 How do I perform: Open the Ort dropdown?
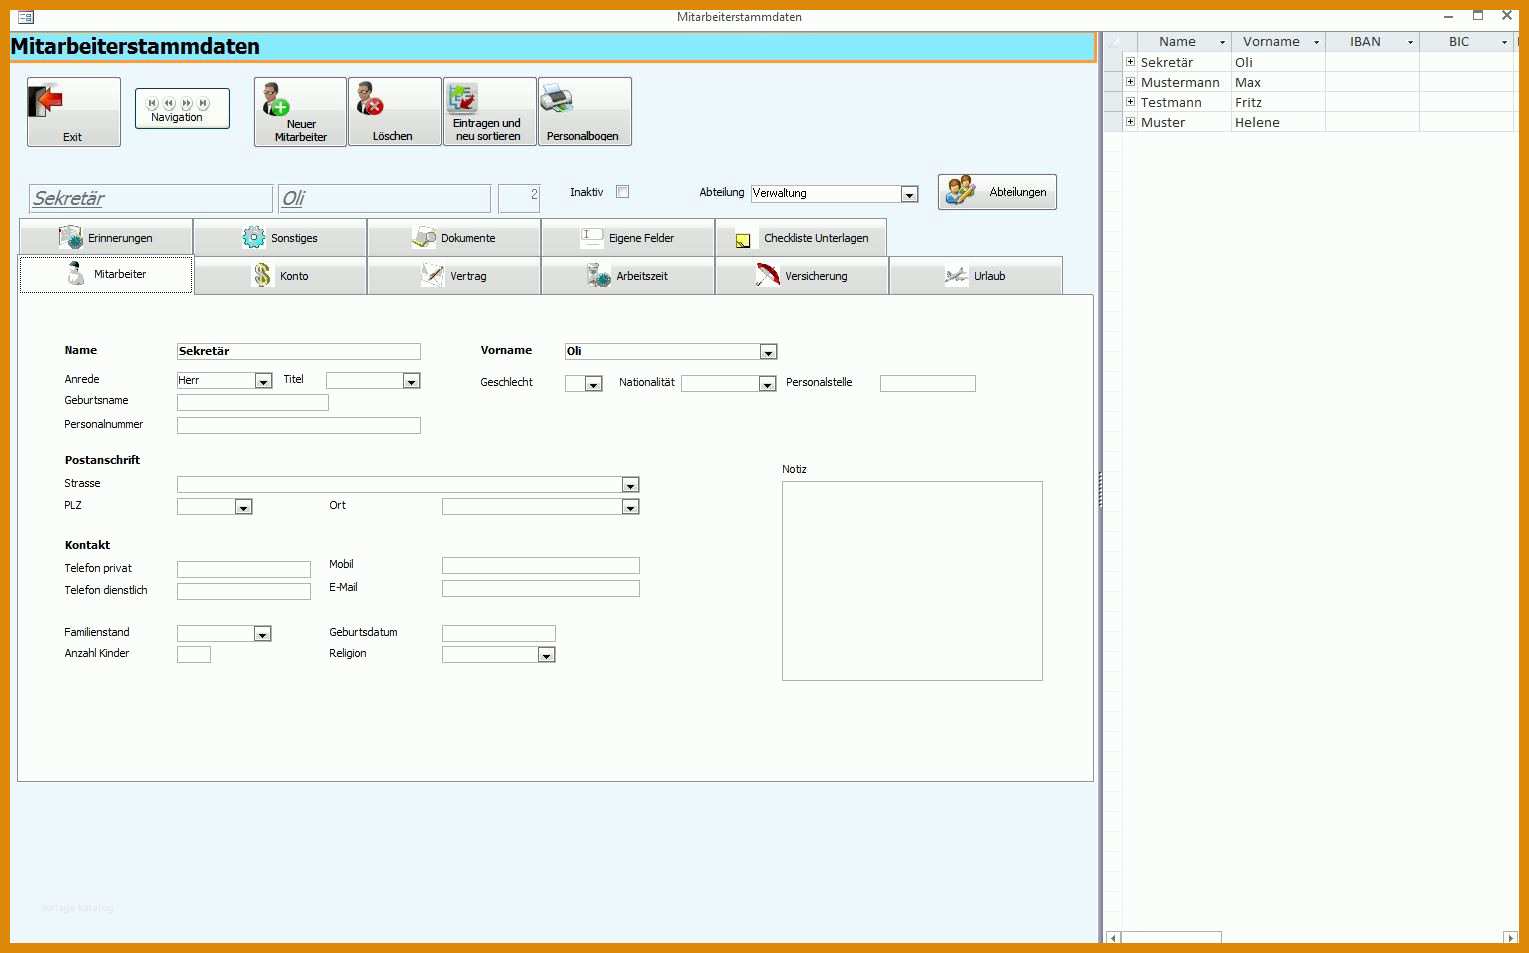[x=630, y=508]
